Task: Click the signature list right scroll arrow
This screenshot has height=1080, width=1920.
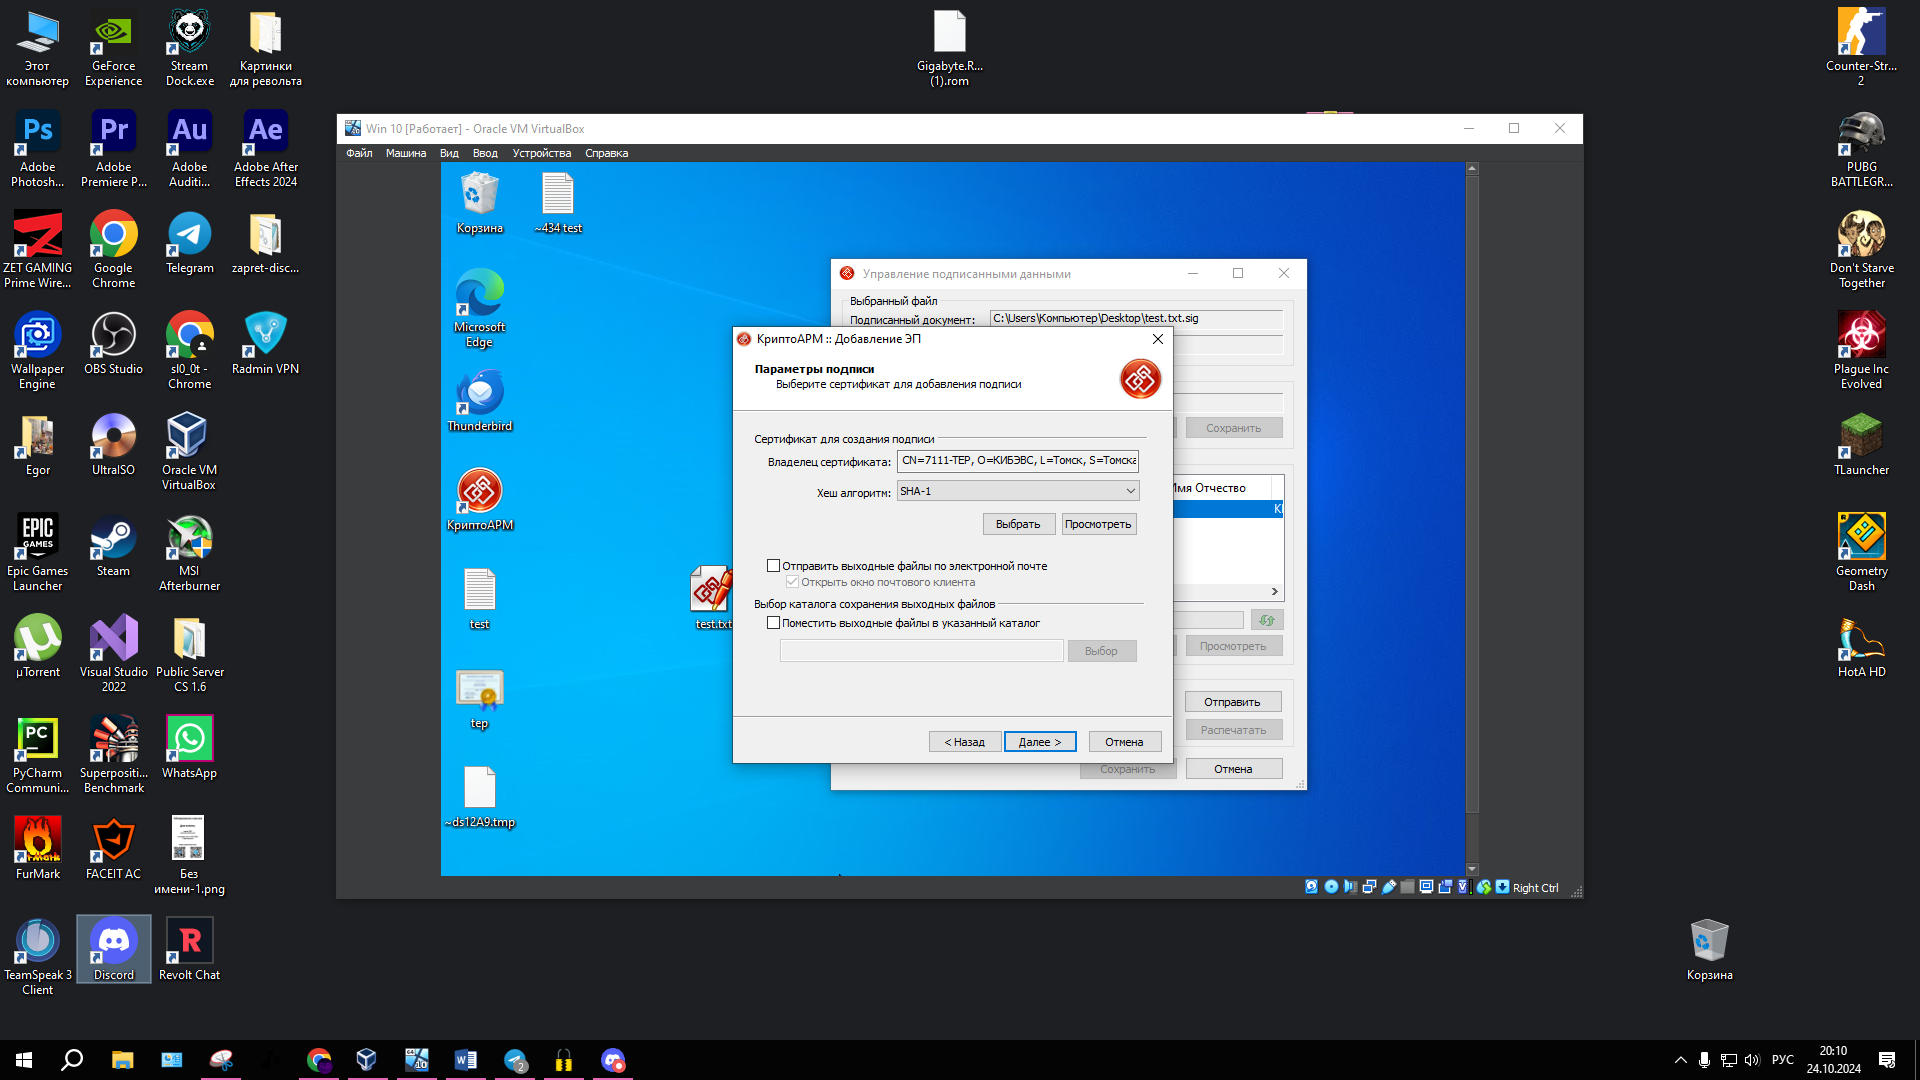Action: (1275, 592)
